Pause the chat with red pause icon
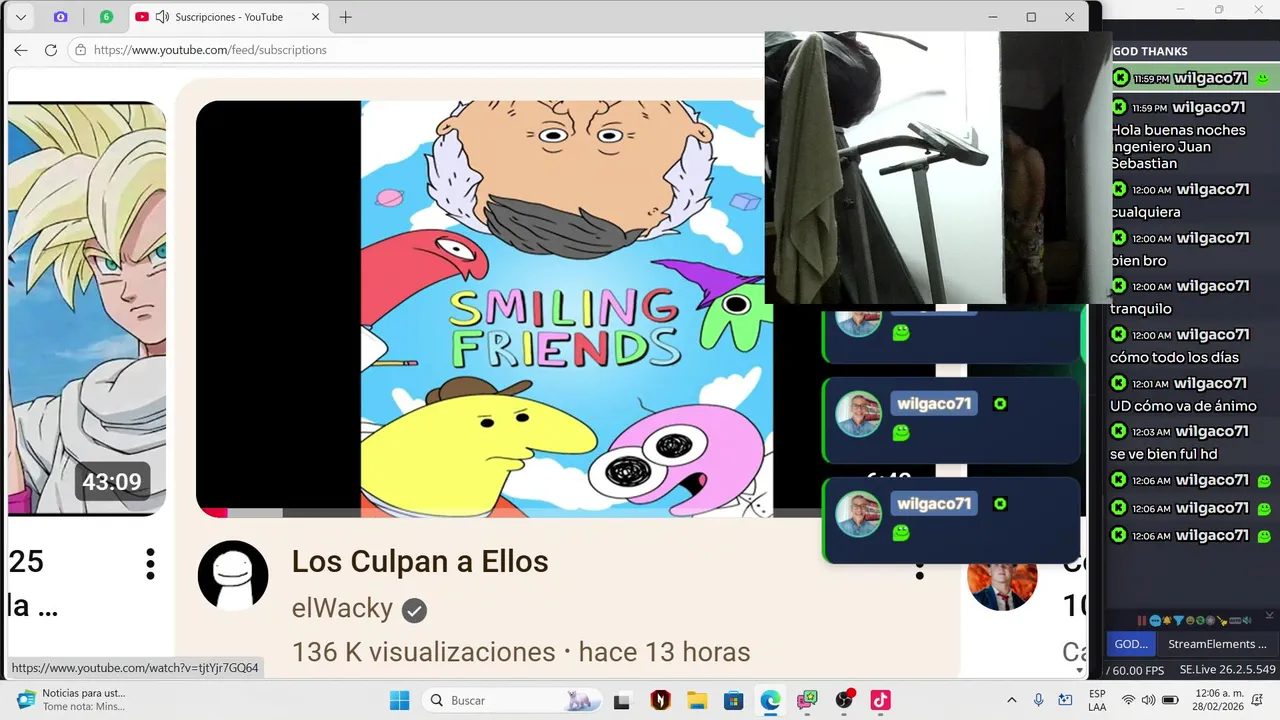The width and height of the screenshot is (1280, 720). (x=1142, y=620)
